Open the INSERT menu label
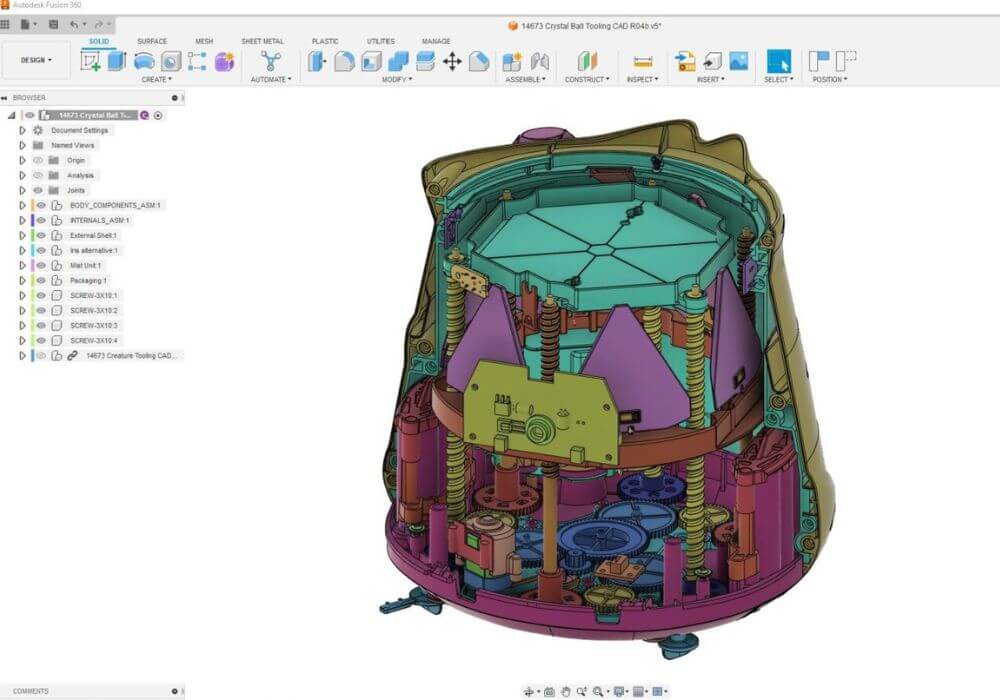Viewport: 1000px width, 700px height. tap(710, 80)
